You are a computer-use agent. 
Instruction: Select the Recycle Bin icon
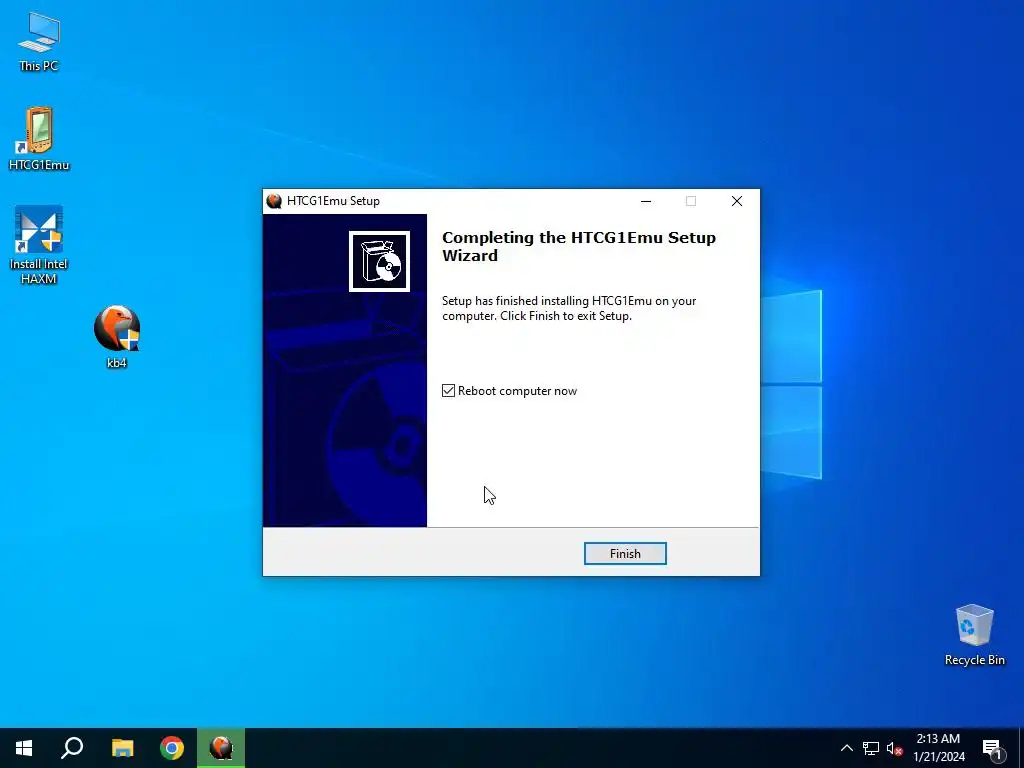coord(974,635)
